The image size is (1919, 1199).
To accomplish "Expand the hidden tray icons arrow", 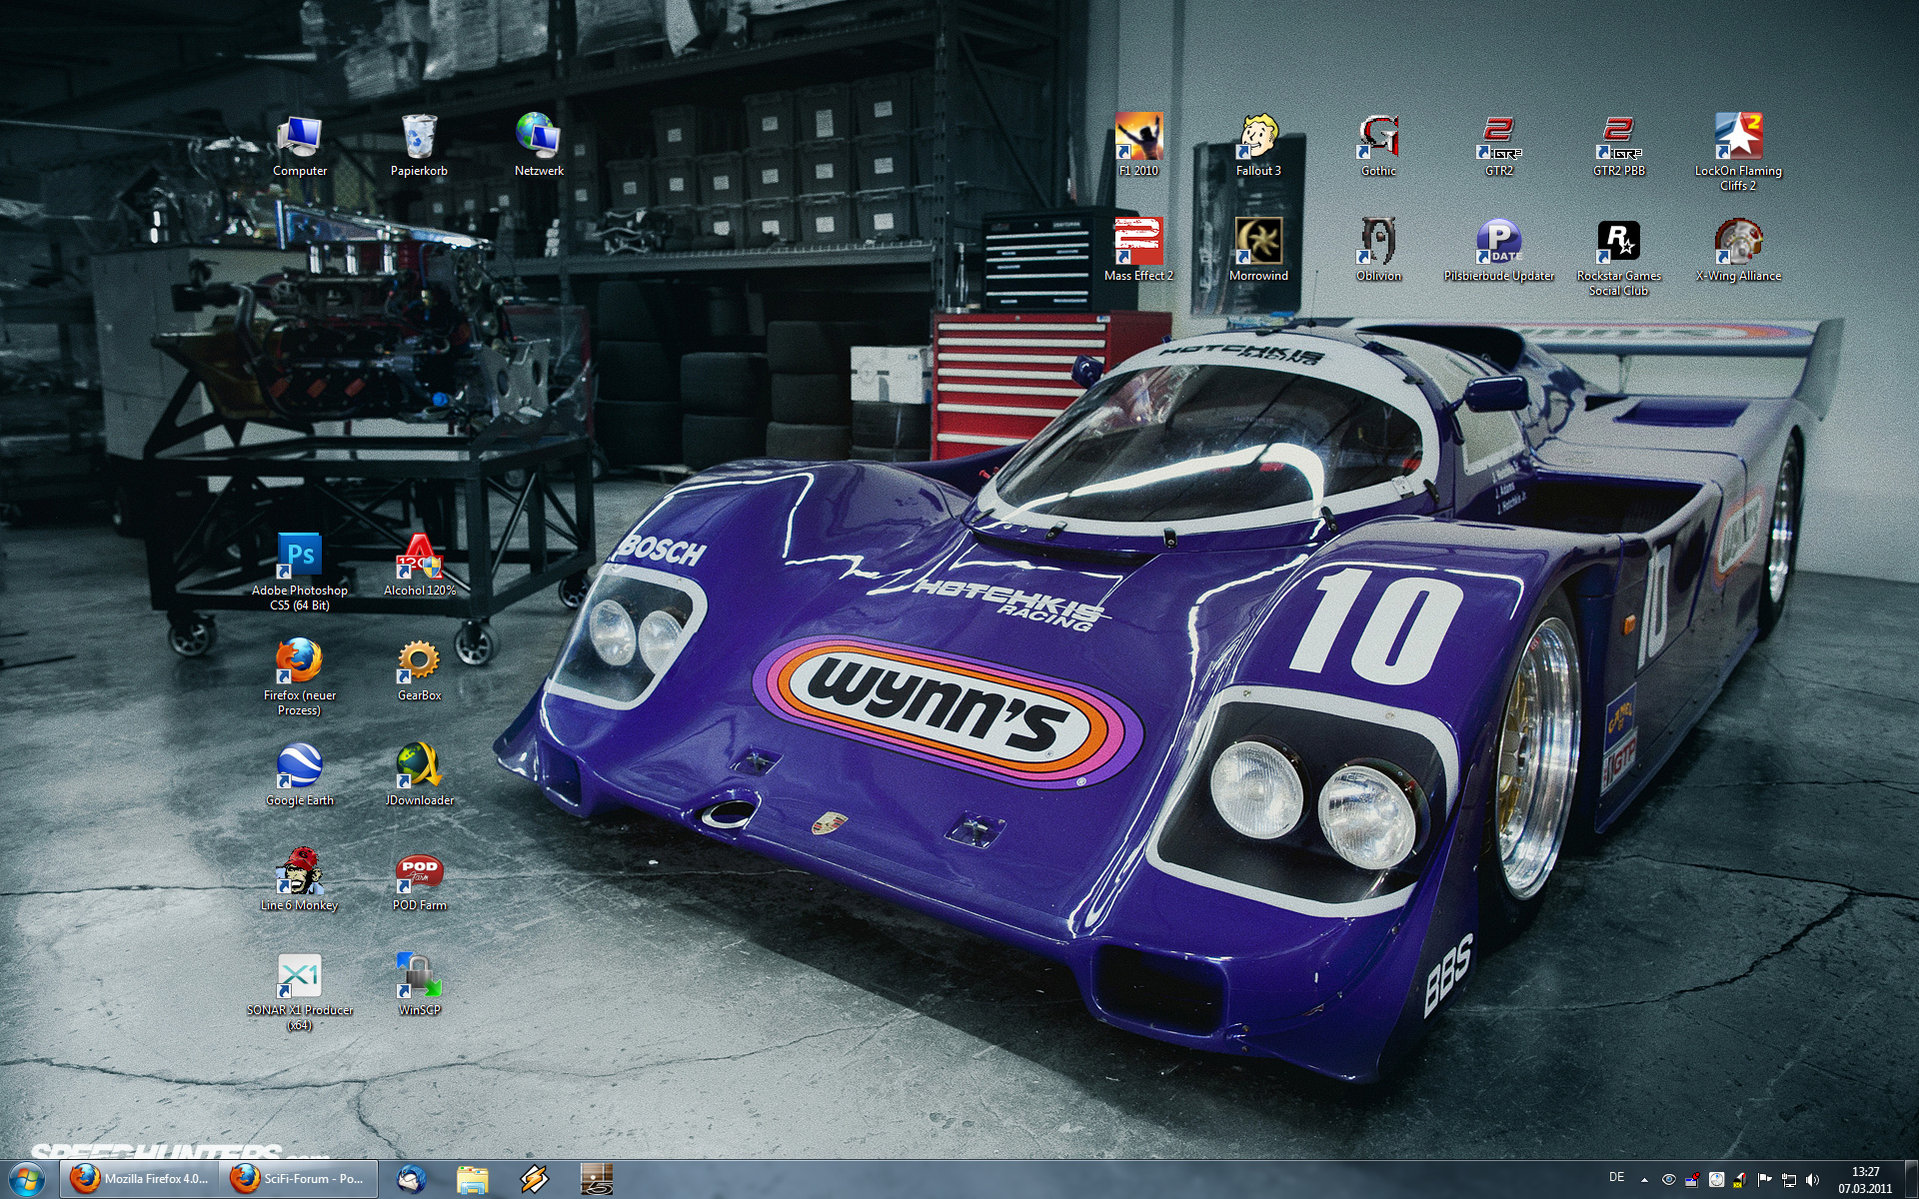I will coord(1644,1180).
